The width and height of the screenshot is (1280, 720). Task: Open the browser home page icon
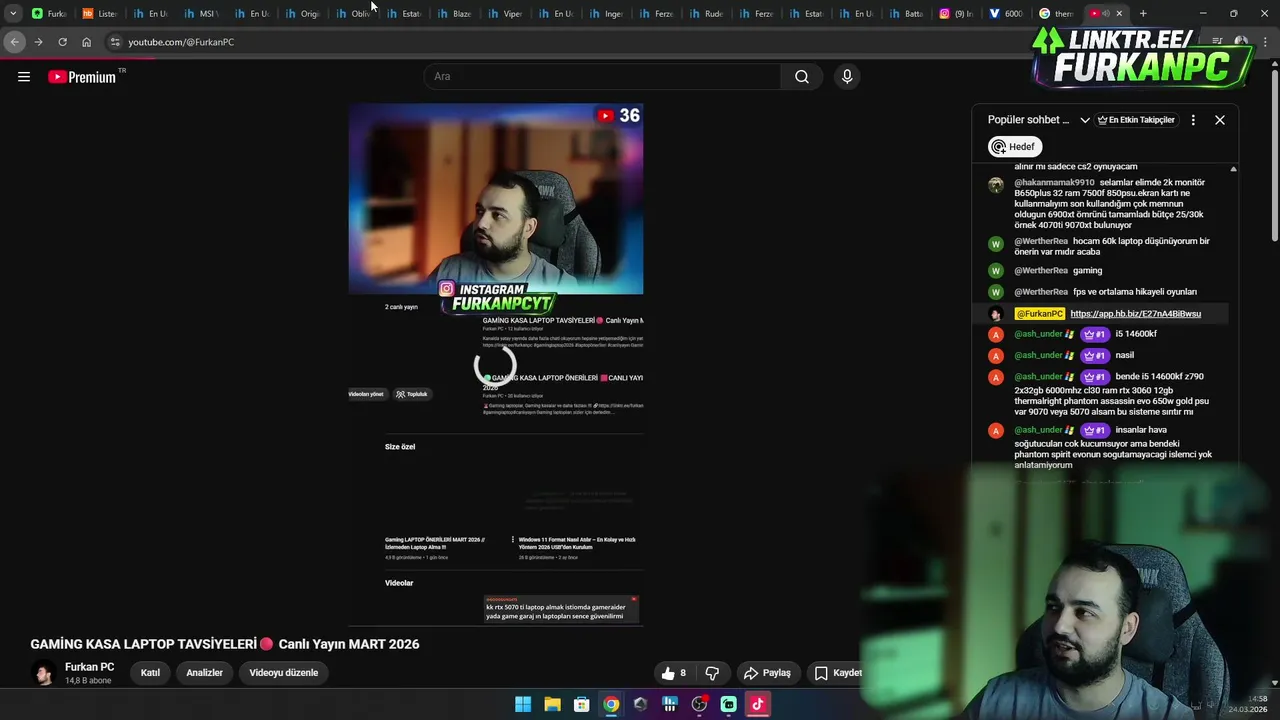(86, 42)
